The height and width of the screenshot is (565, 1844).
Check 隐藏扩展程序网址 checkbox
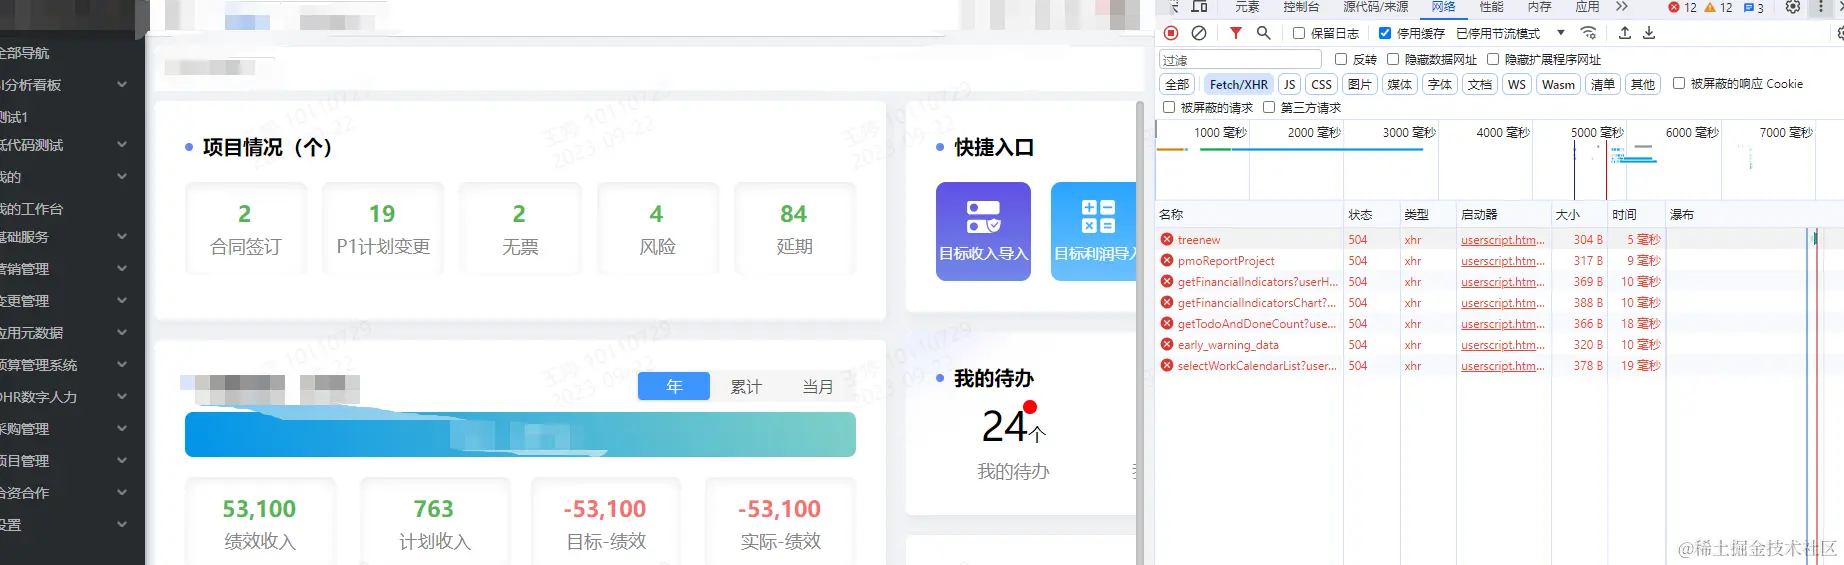coord(1493,59)
